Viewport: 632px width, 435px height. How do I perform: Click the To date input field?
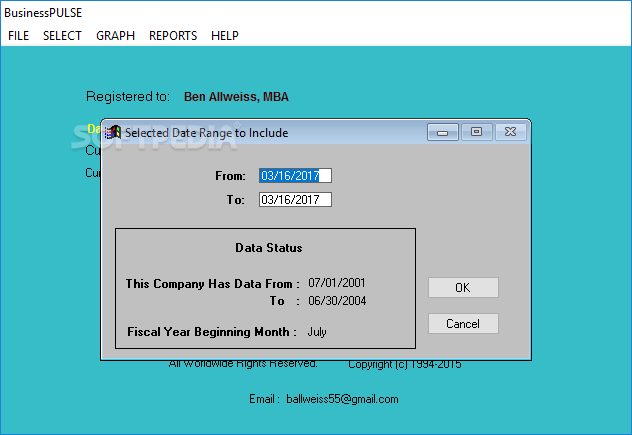click(x=295, y=200)
